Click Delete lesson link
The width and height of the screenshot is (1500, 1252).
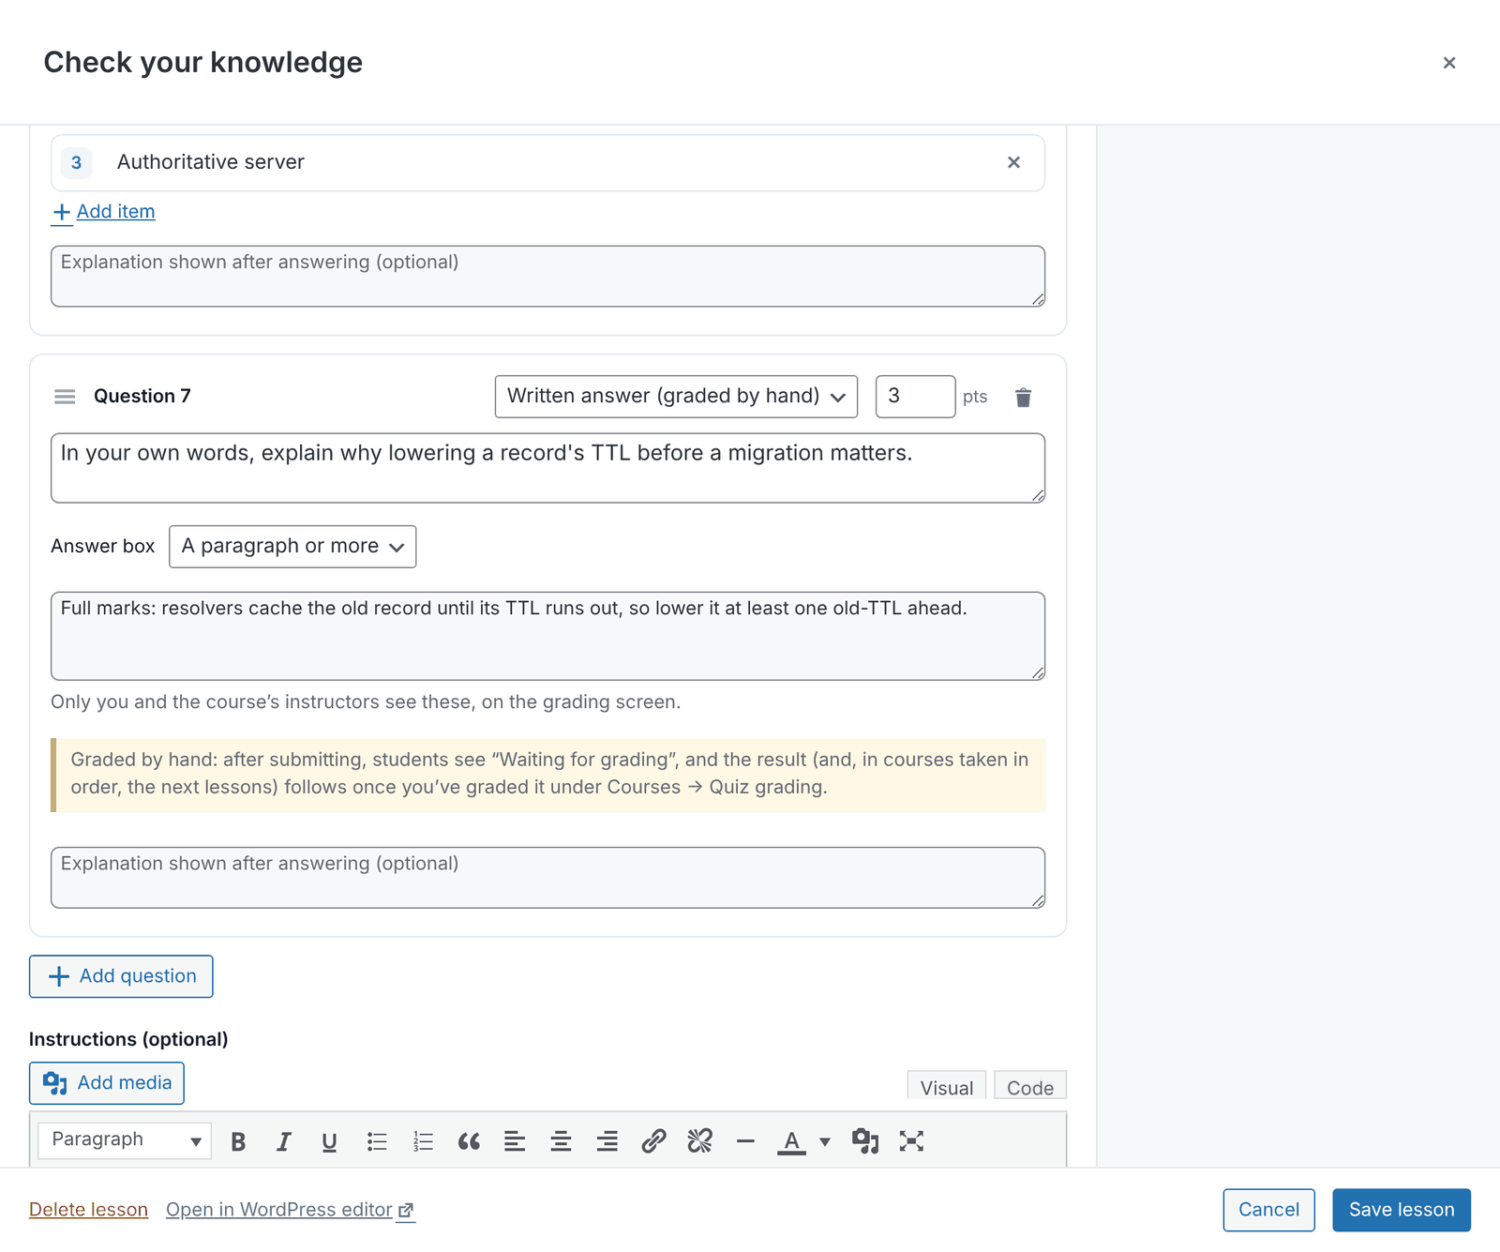click(x=88, y=1210)
